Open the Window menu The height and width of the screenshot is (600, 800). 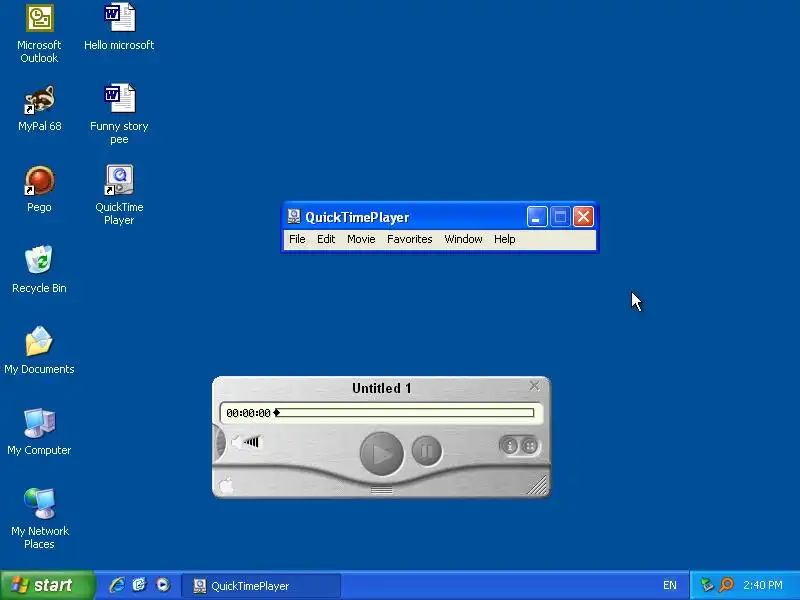point(463,239)
